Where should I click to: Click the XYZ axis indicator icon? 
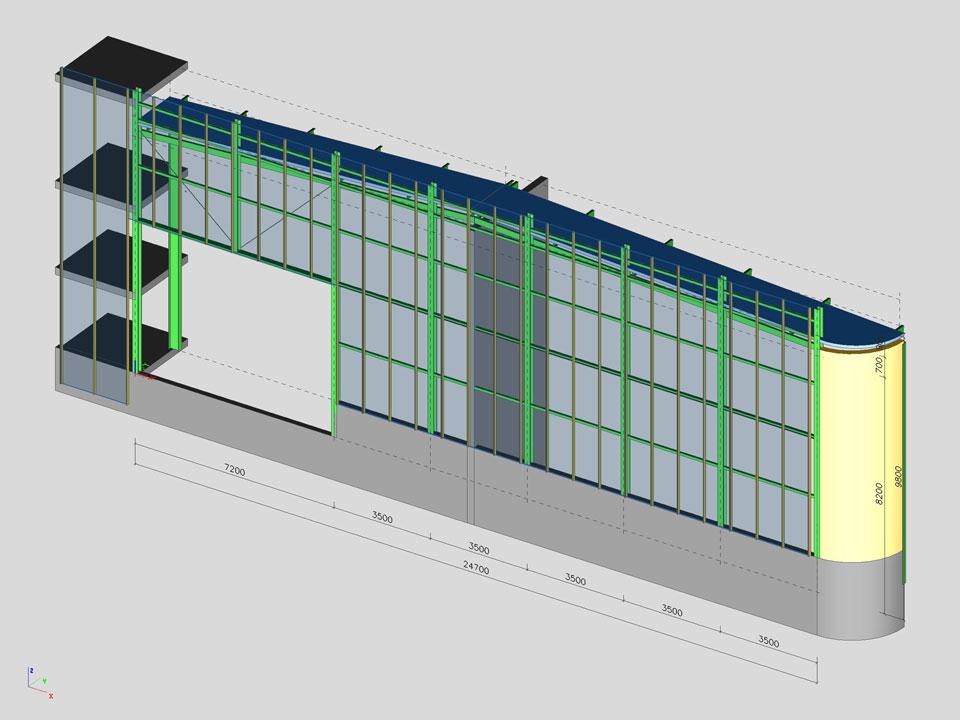(38, 681)
